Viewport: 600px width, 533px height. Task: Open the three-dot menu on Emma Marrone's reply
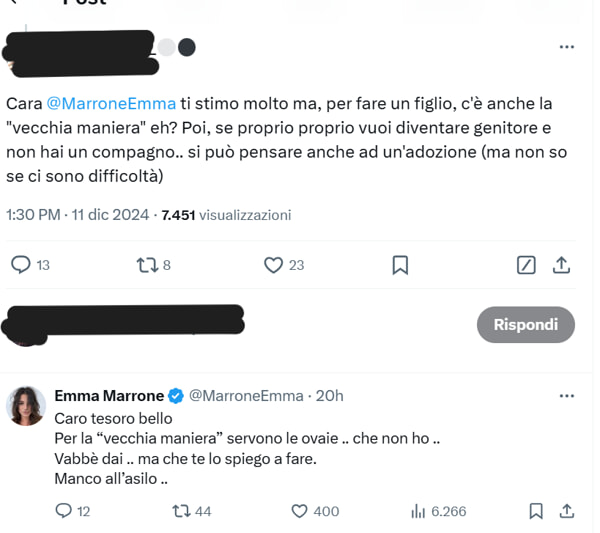pos(567,396)
